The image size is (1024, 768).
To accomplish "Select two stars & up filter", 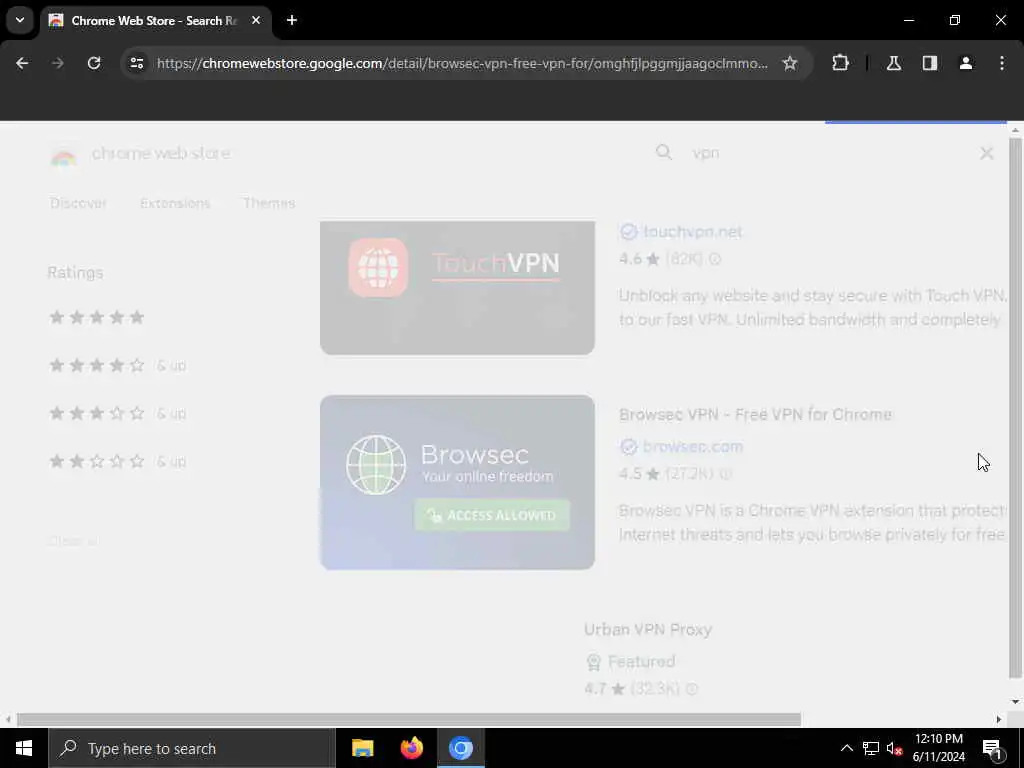I will click(118, 461).
